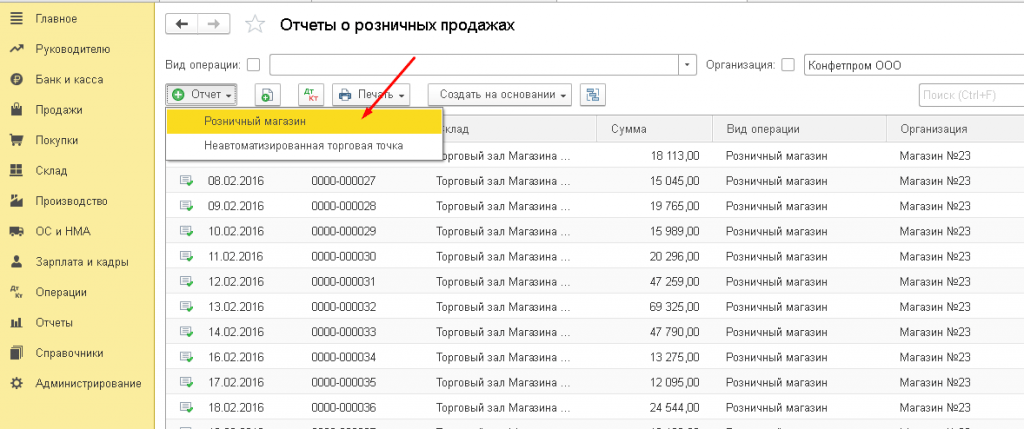
Task: Choose Неавтоматизированная торговая точка entry
Action: click(x=304, y=146)
